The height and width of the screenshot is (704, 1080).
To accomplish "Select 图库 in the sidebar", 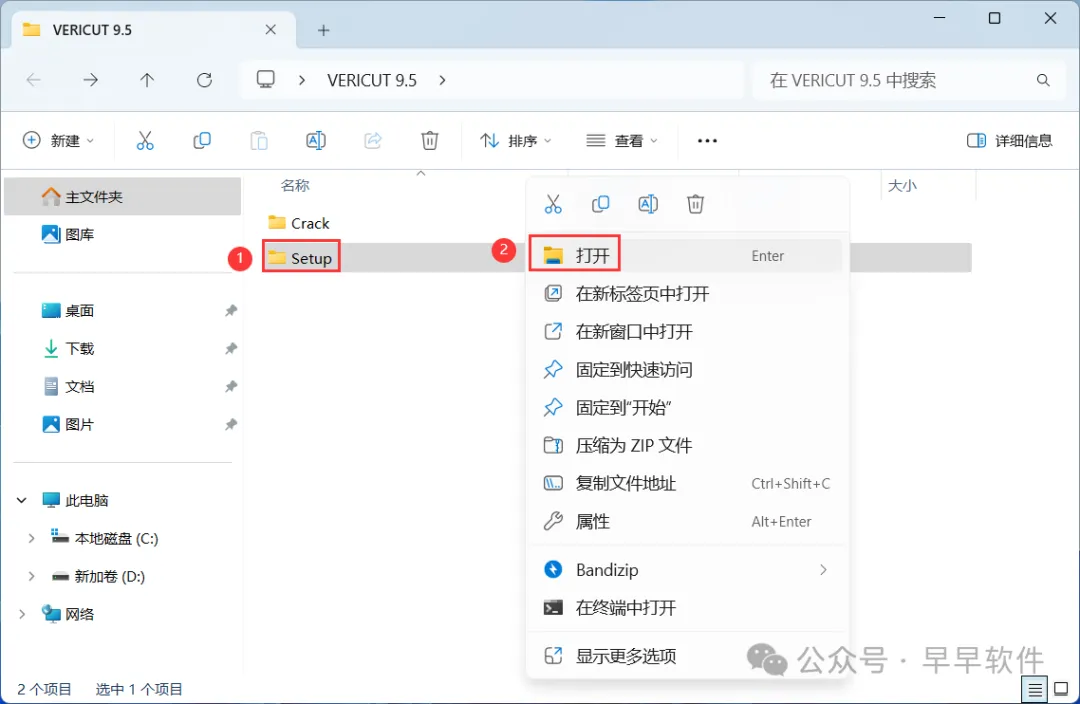I will 123,235.
